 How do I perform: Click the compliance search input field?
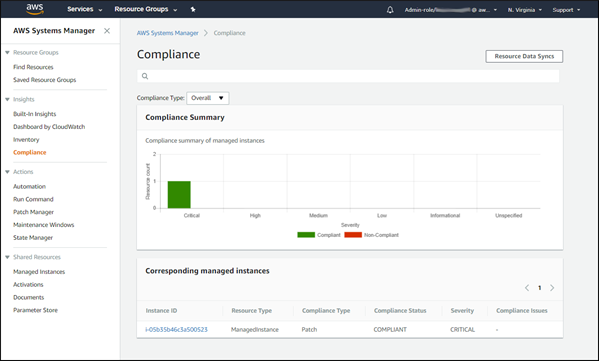[x=348, y=76]
